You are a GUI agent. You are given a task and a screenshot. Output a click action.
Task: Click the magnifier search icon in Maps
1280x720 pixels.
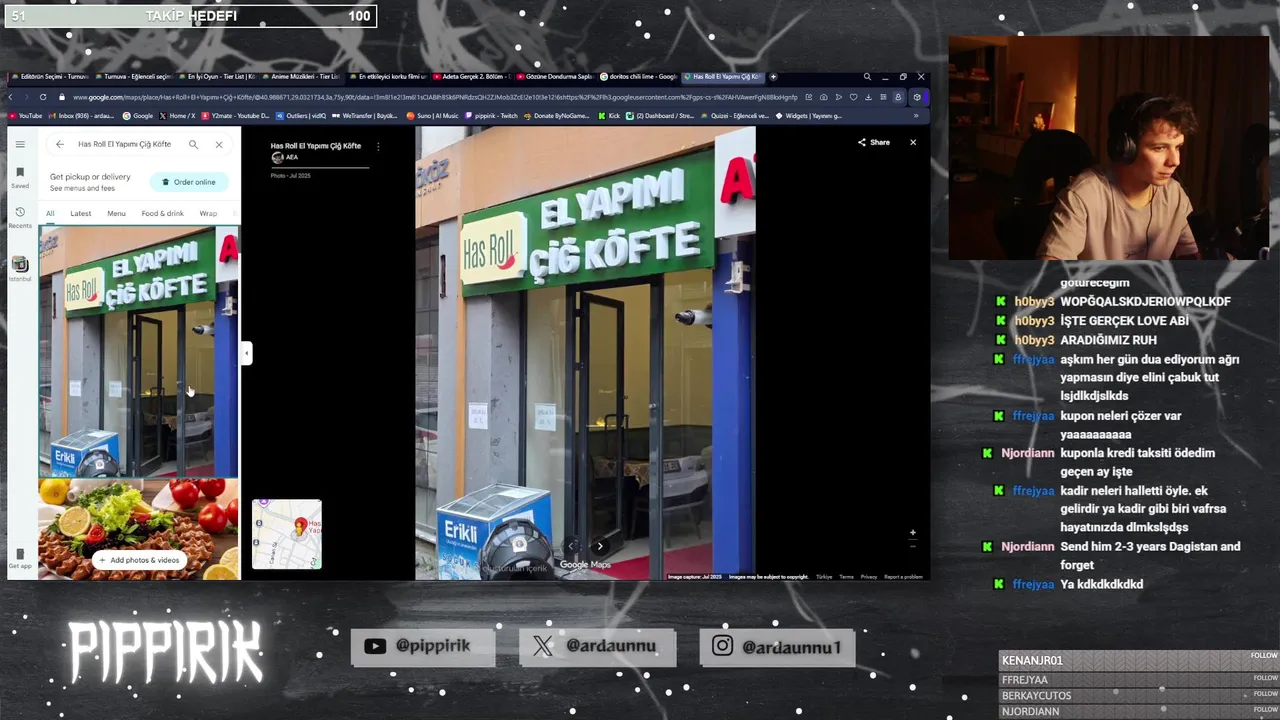click(193, 144)
